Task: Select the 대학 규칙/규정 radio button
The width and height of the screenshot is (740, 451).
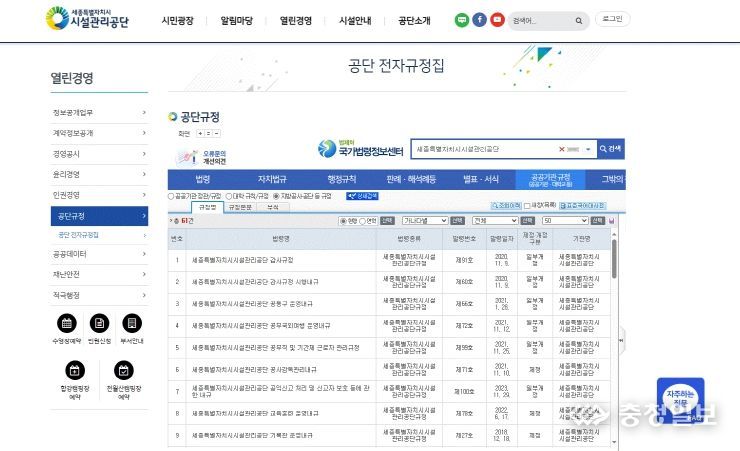Action: pyautogui.click(x=229, y=196)
